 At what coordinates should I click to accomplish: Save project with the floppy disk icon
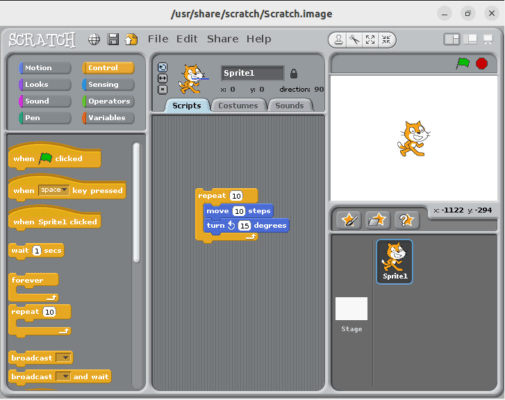point(113,39)
